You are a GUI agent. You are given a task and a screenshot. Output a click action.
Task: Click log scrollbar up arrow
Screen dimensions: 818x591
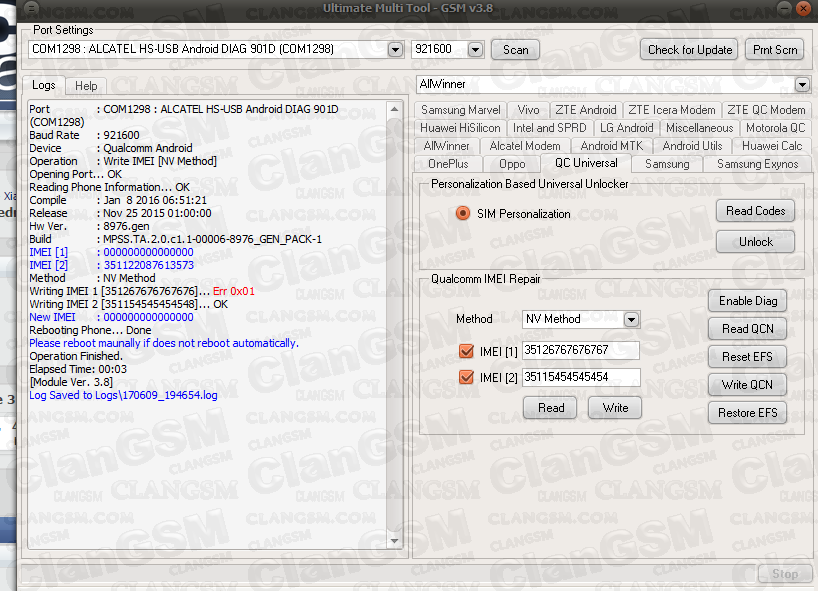point(394,110)
